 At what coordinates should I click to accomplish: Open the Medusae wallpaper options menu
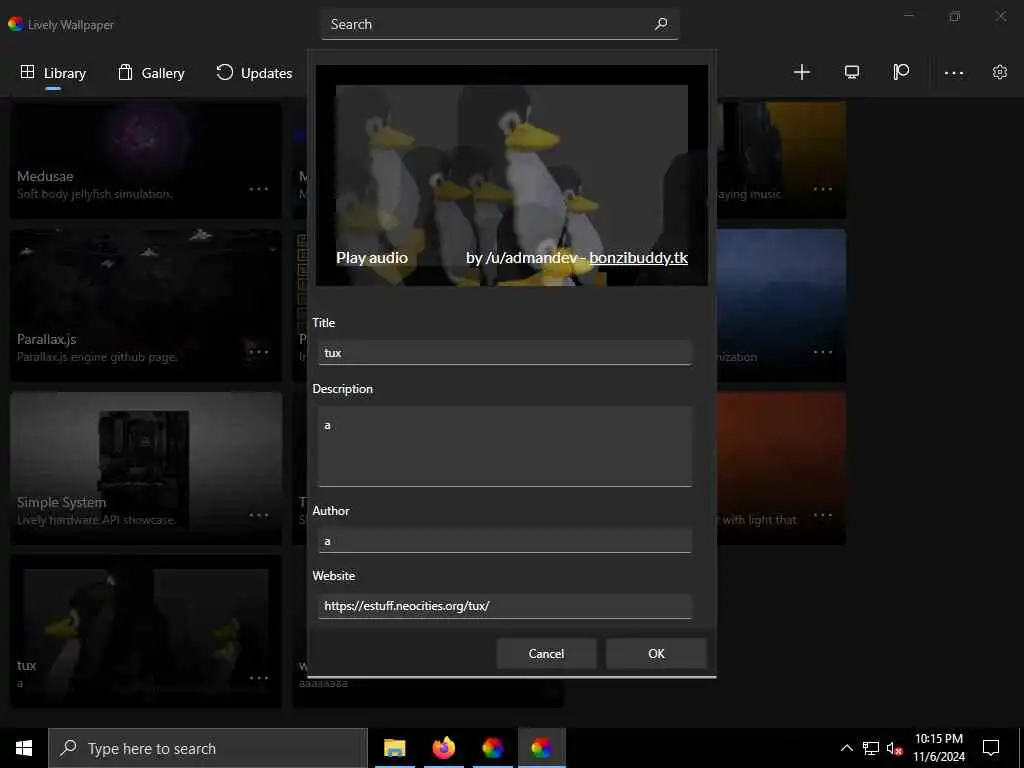point(259,189)
